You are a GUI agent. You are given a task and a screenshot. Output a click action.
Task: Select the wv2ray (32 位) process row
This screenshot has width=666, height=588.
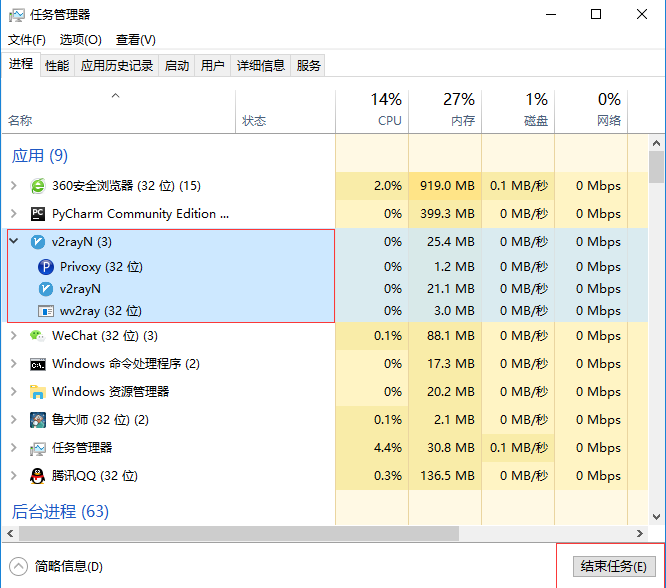pyautogui.click(x=327, y=311)
